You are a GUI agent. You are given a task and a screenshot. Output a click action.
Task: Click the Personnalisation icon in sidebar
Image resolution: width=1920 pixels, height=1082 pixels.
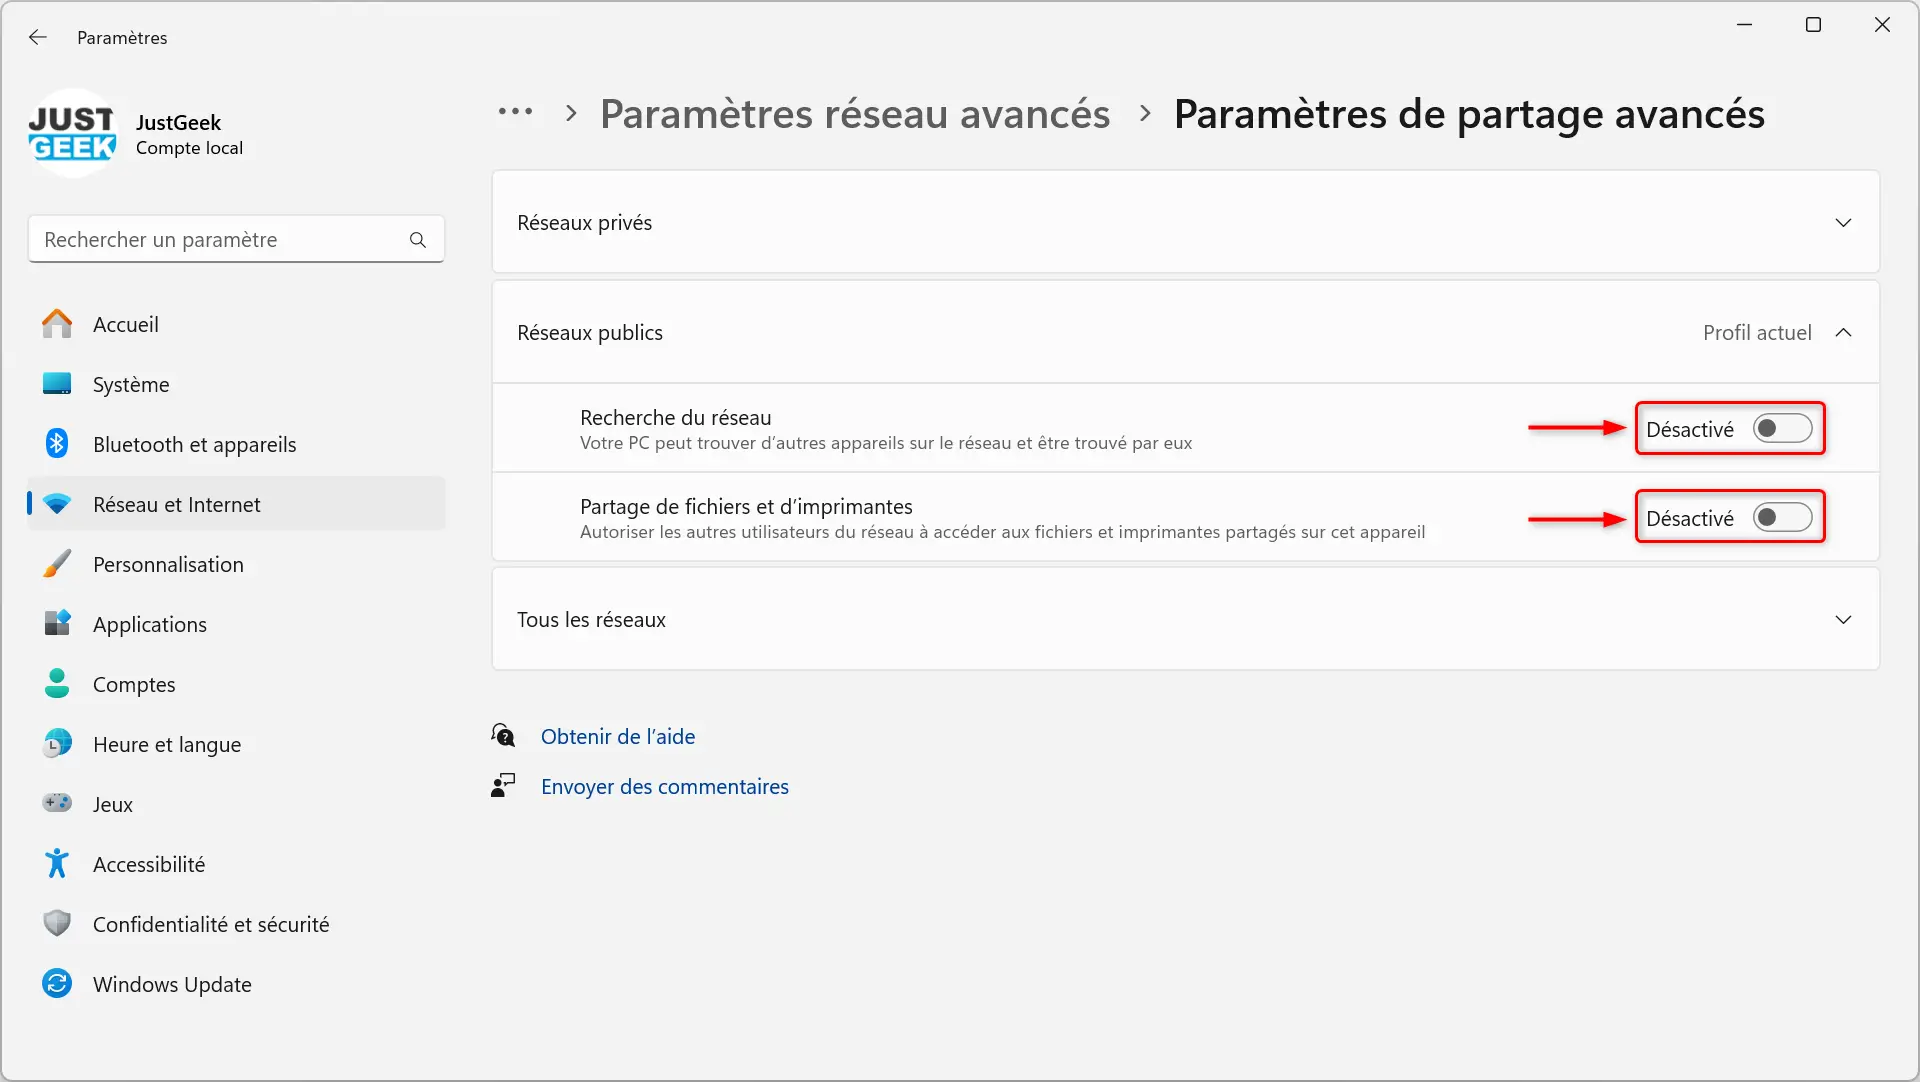58,564
